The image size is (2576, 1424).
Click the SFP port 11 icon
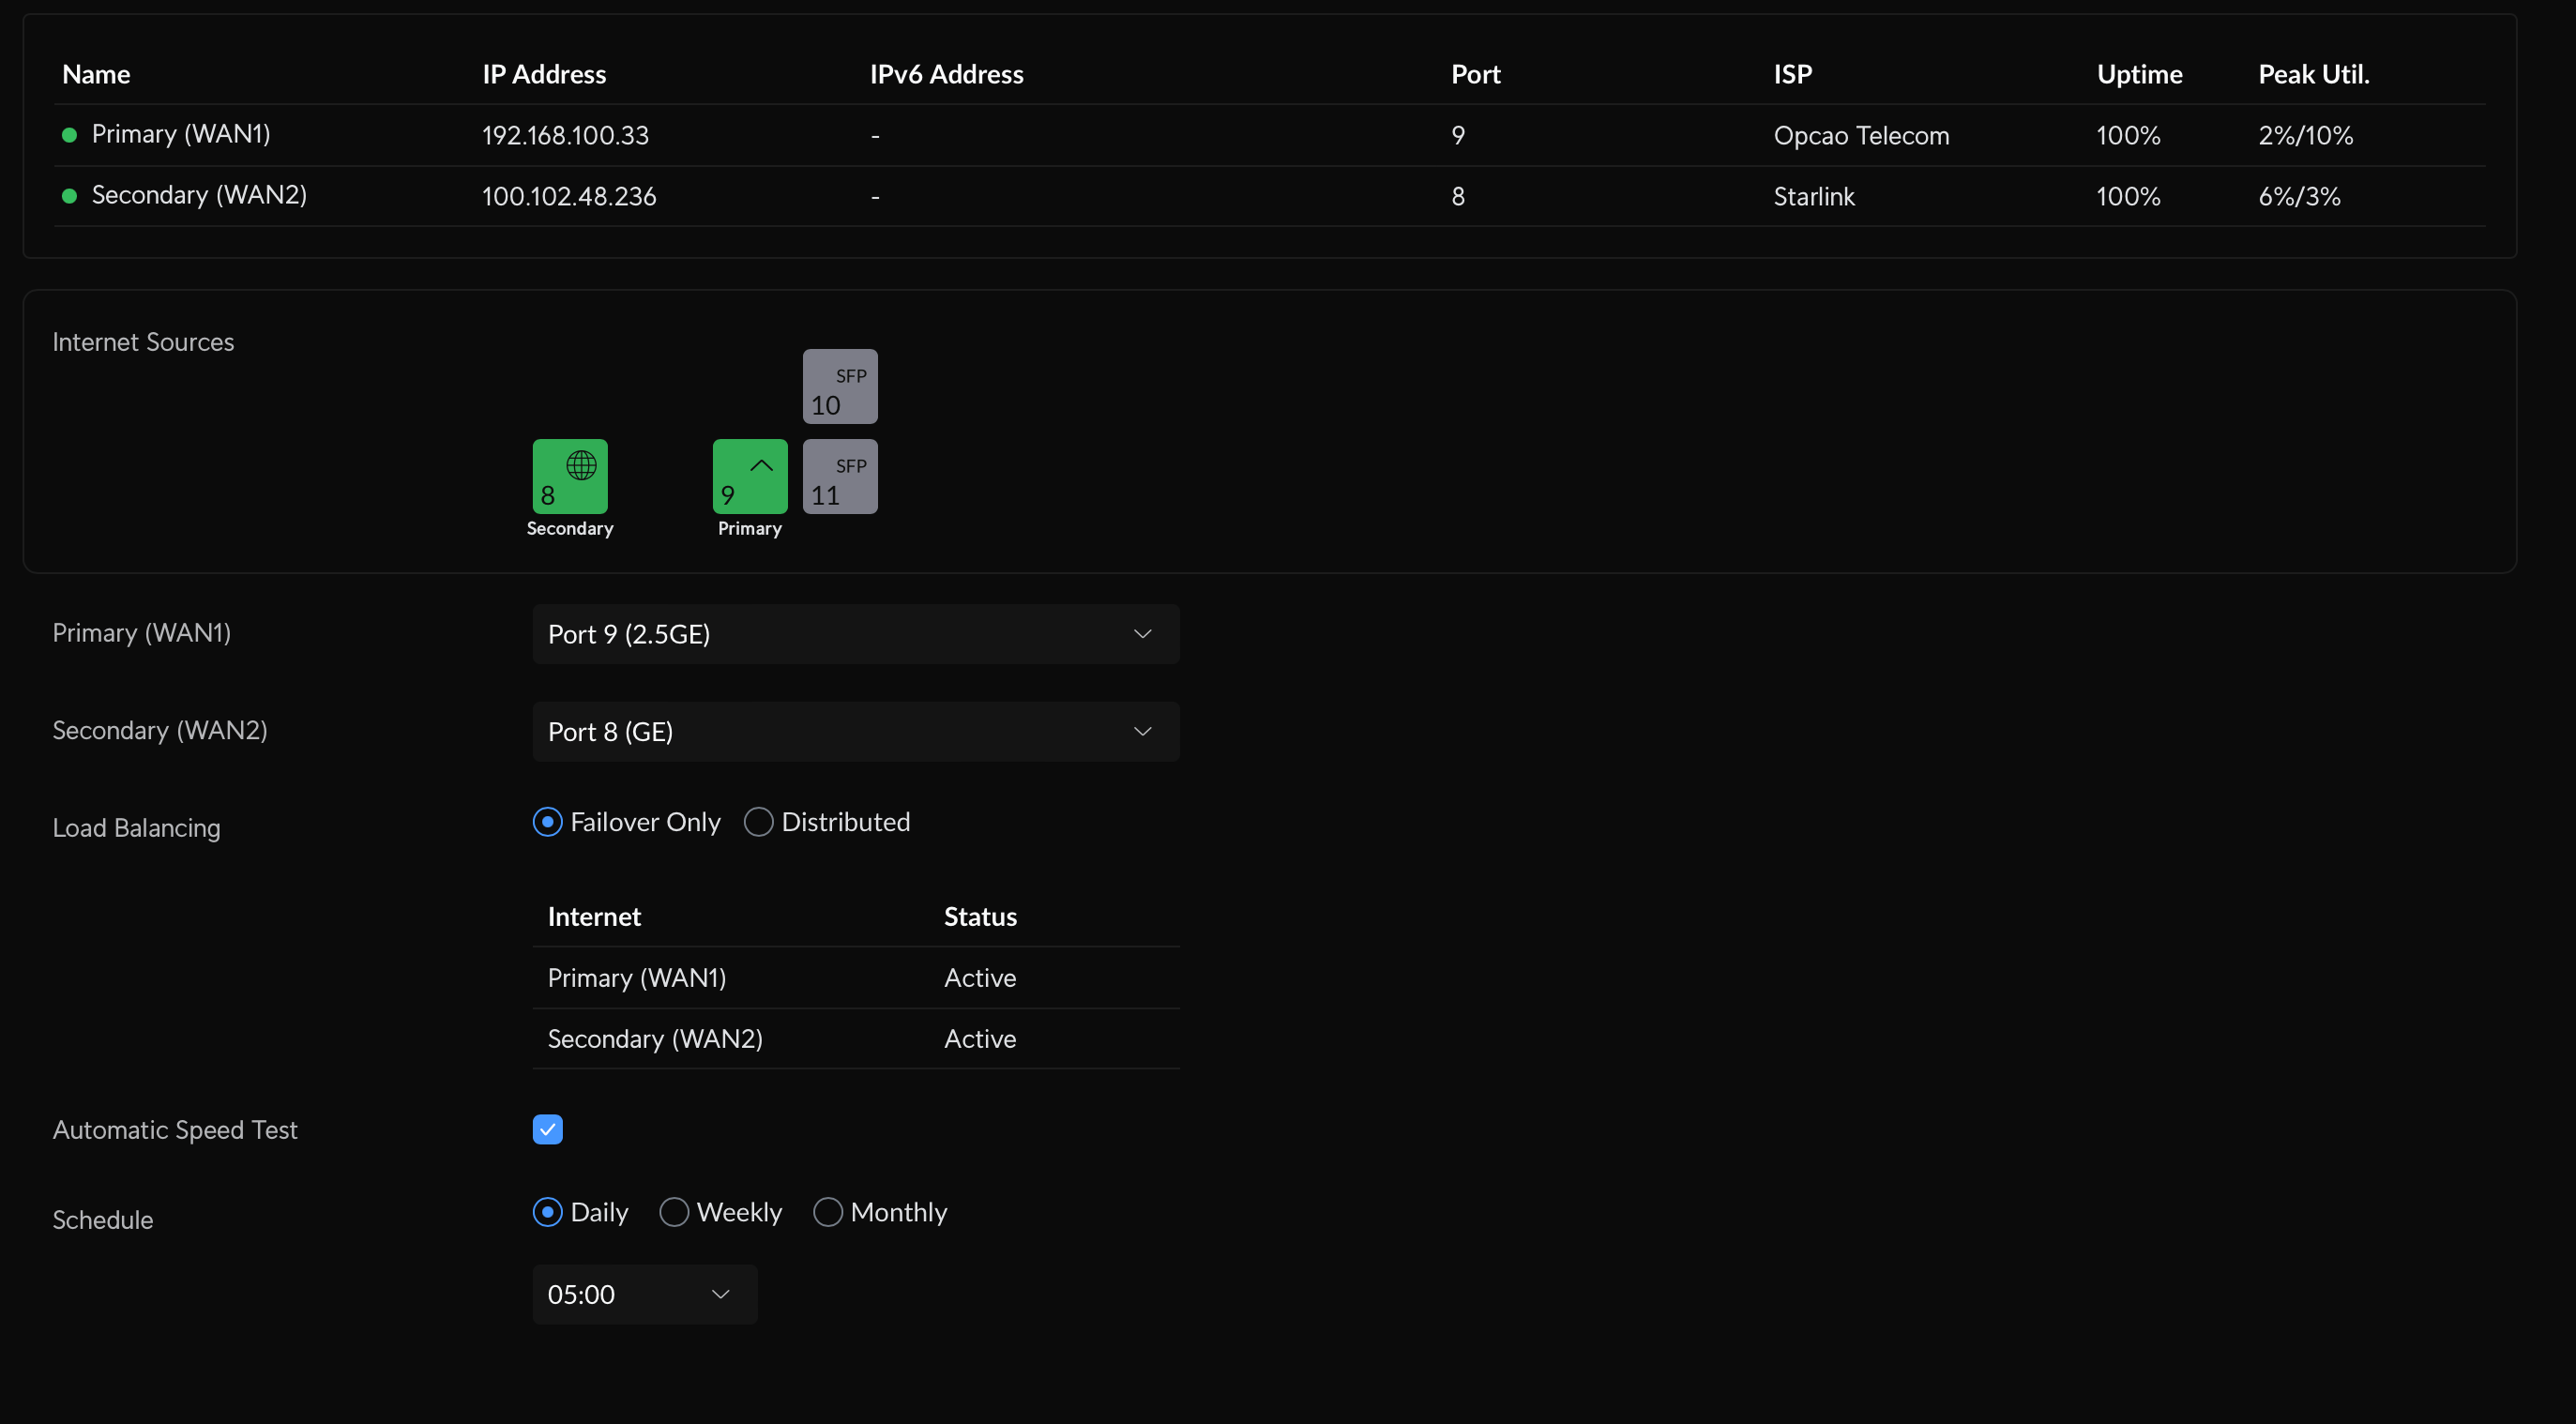tap(839, 476)
